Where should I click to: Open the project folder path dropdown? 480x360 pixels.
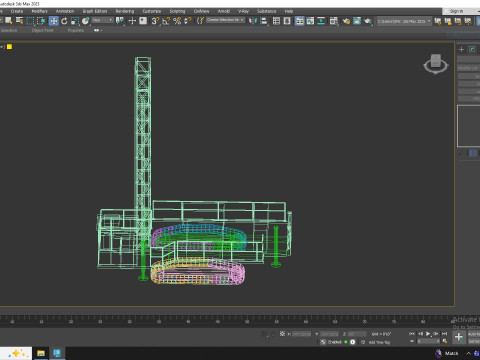(404, 21)
